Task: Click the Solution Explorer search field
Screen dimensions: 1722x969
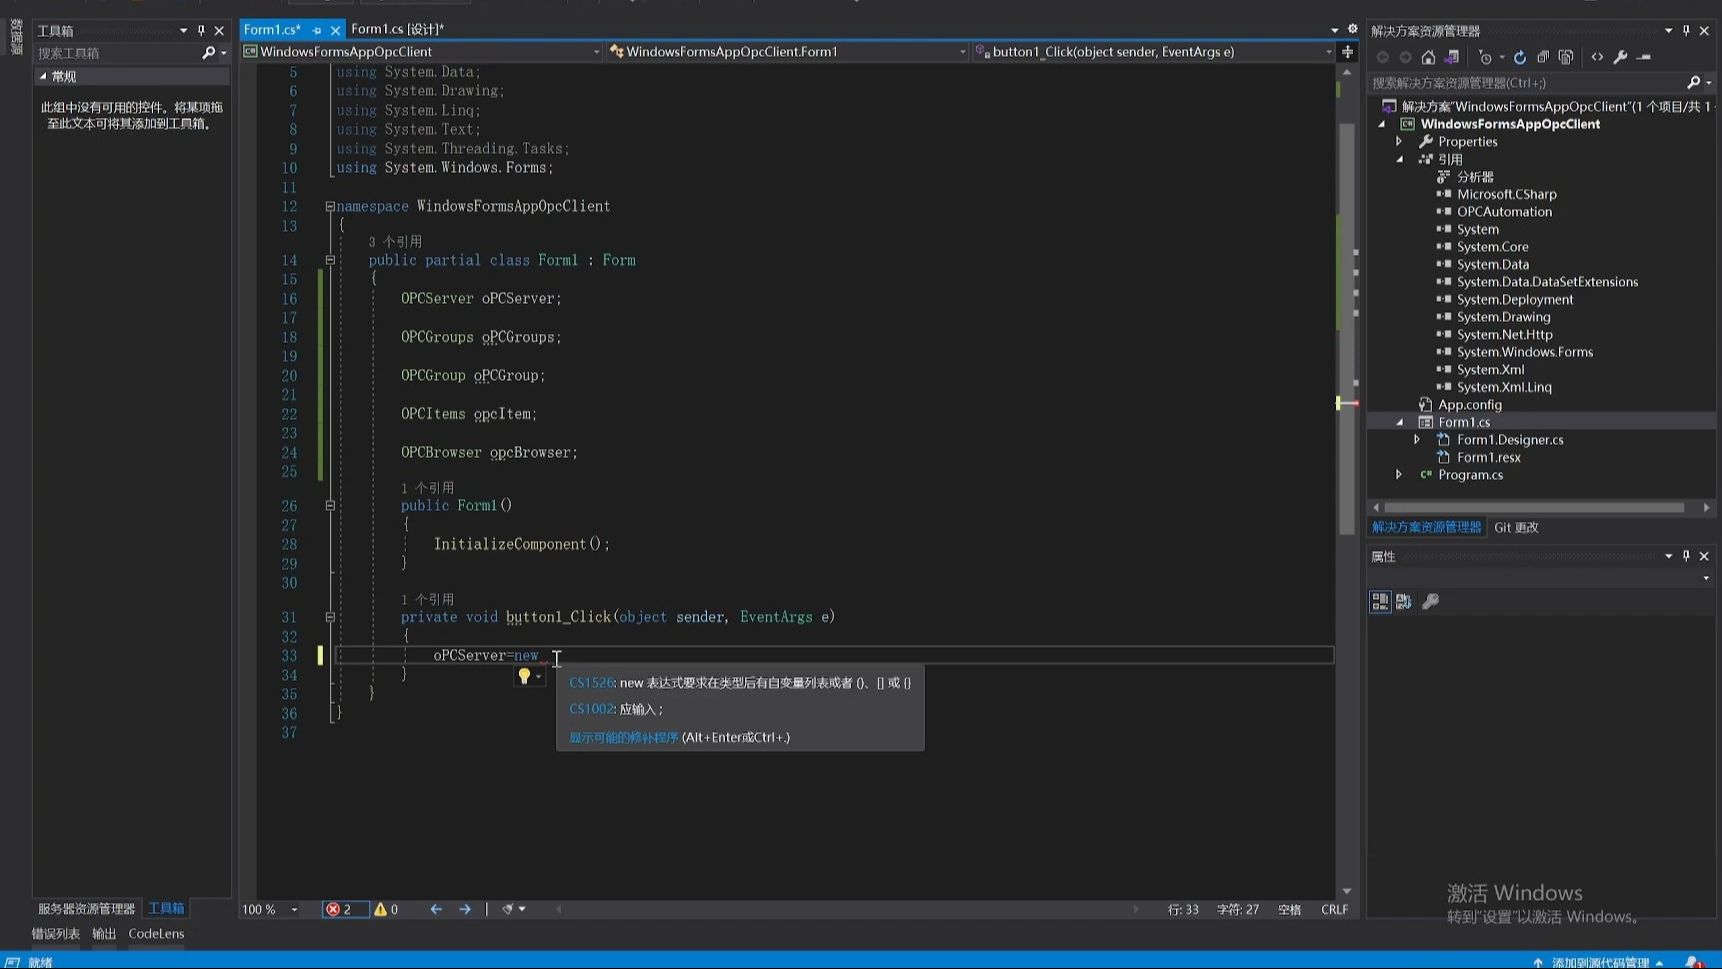Action: pos(1526,83)
